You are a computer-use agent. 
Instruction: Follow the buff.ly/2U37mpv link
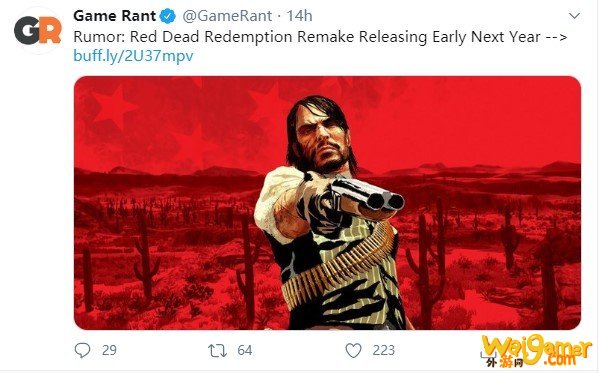(133, 56)
